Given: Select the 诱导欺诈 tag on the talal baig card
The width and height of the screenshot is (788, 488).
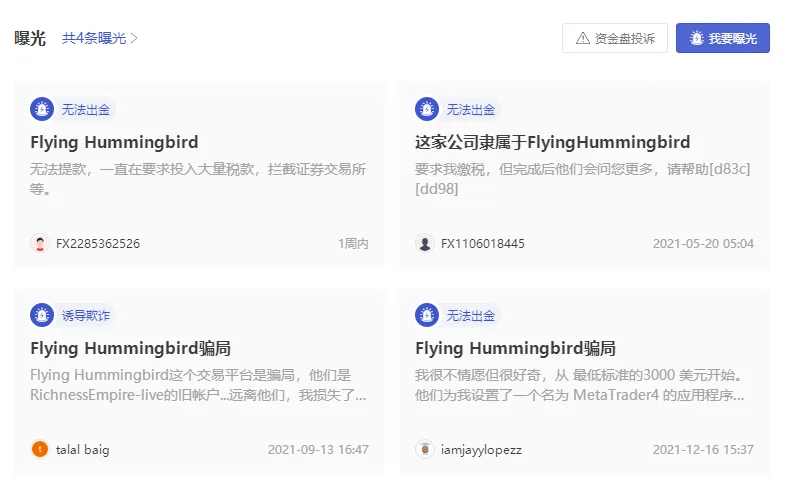Looking at the screenshot, I should tap(85, 316).
